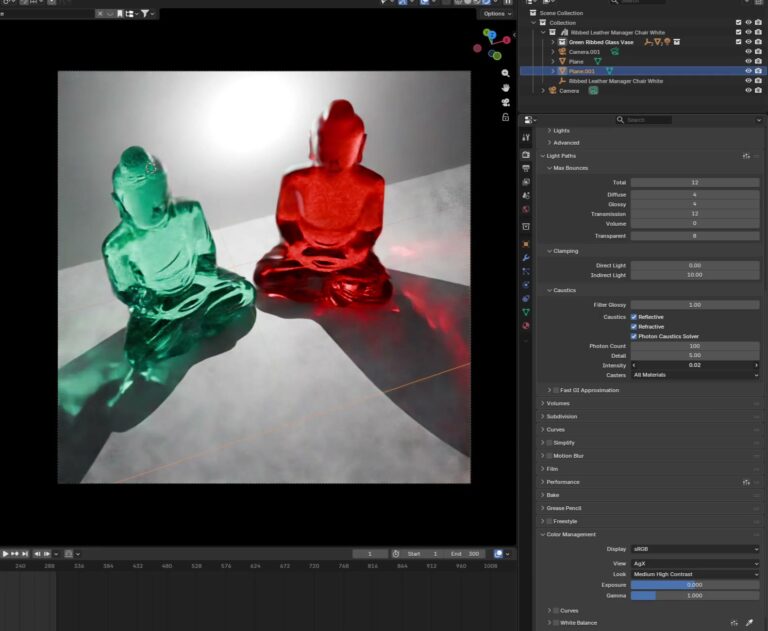Click the White Balance eyedropper icon
Screen dimensions: 768x631
[x=749, y=623]
